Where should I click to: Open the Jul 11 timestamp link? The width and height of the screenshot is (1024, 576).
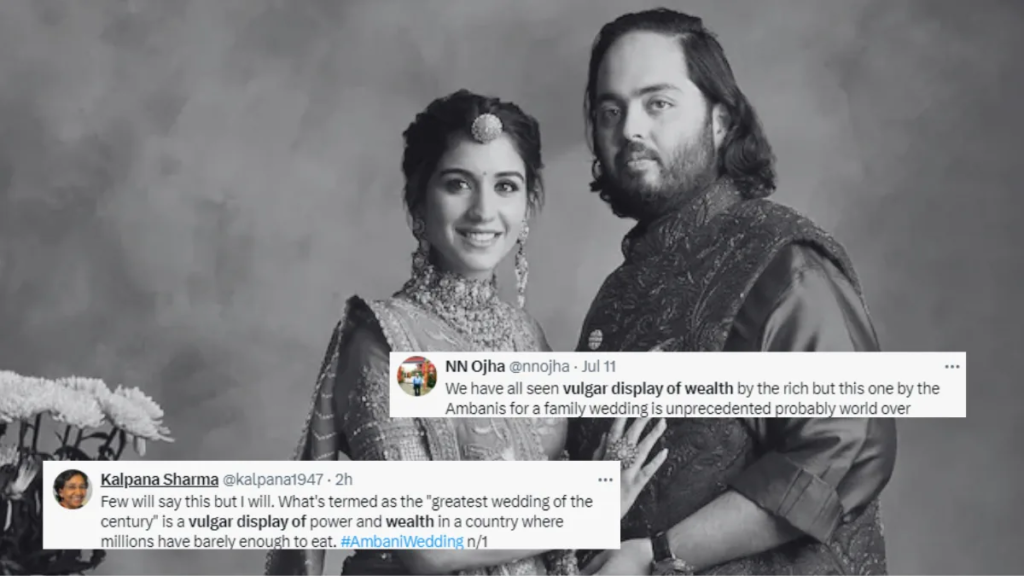[x=599, y=366]
